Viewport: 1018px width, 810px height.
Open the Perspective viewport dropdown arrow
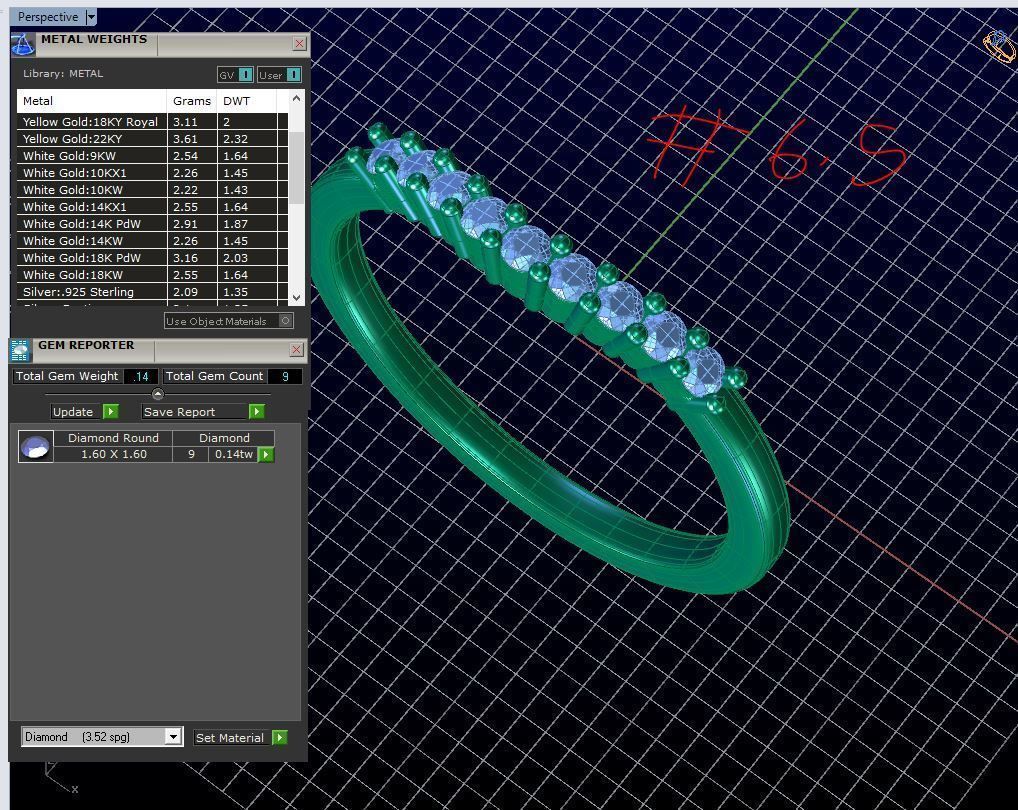tap(91, 17)
